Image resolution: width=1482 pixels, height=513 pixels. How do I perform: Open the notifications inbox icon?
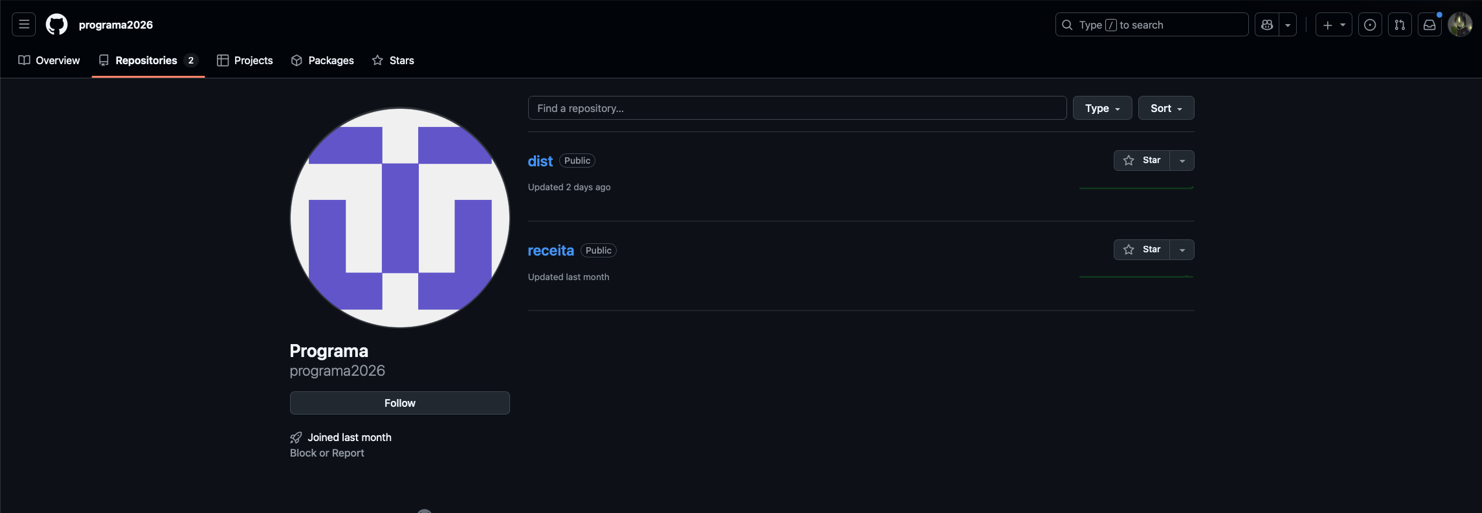[x=1430, y=25]
